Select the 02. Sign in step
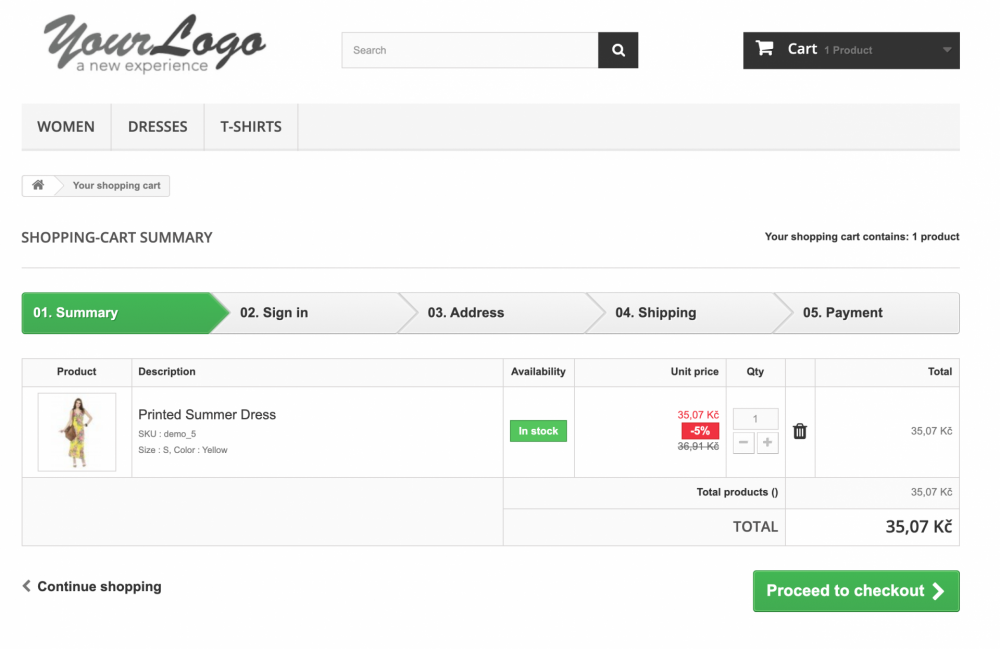The width and height of the screenshot is (1000, 649). click(300, 313)
